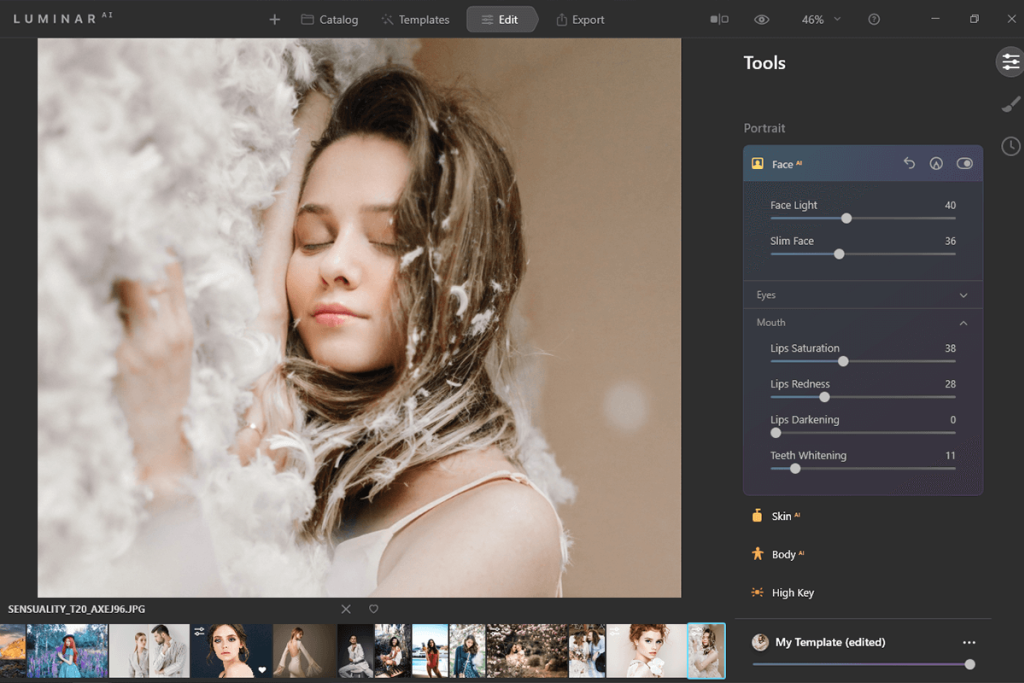The height and width of the screenshot is (683, 1024).
Task: Click the before/after compare icon
Action: (x=719, y=19)
